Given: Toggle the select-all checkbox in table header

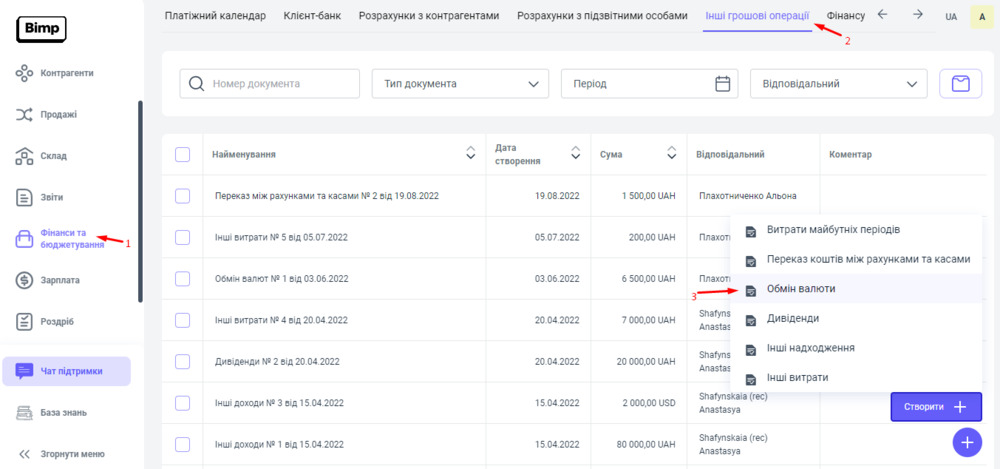Looking at the screenshot, I should [x=182, y=154].
